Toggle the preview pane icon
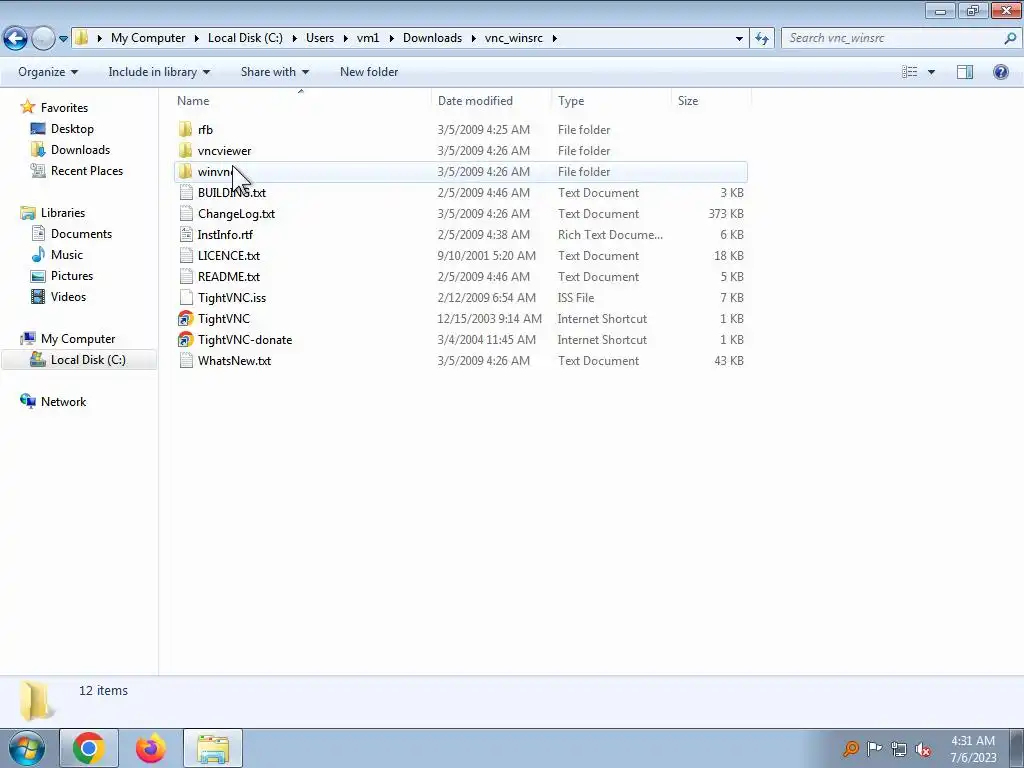The width and height of the screenshot is (1024, 768). [965, 72]
